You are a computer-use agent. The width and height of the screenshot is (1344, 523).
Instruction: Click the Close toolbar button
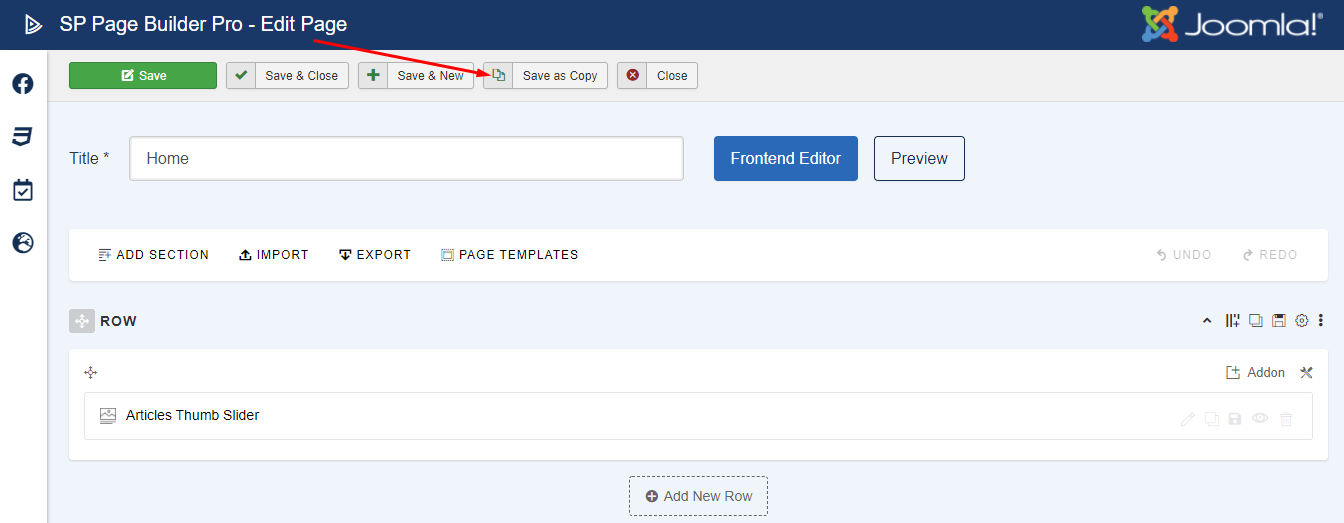point(657,76)
